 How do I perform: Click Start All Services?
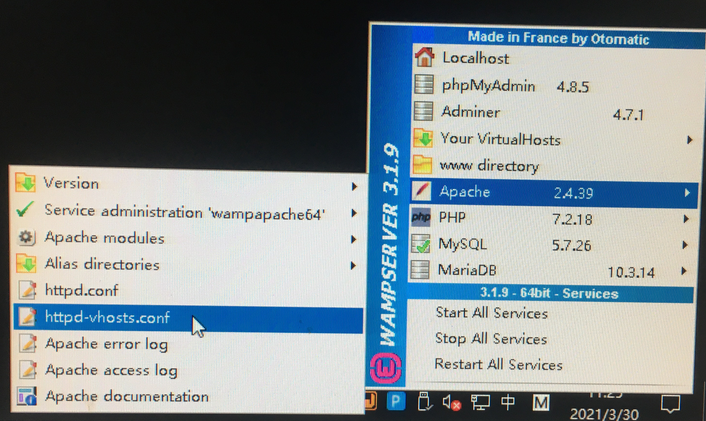(491, 313)
